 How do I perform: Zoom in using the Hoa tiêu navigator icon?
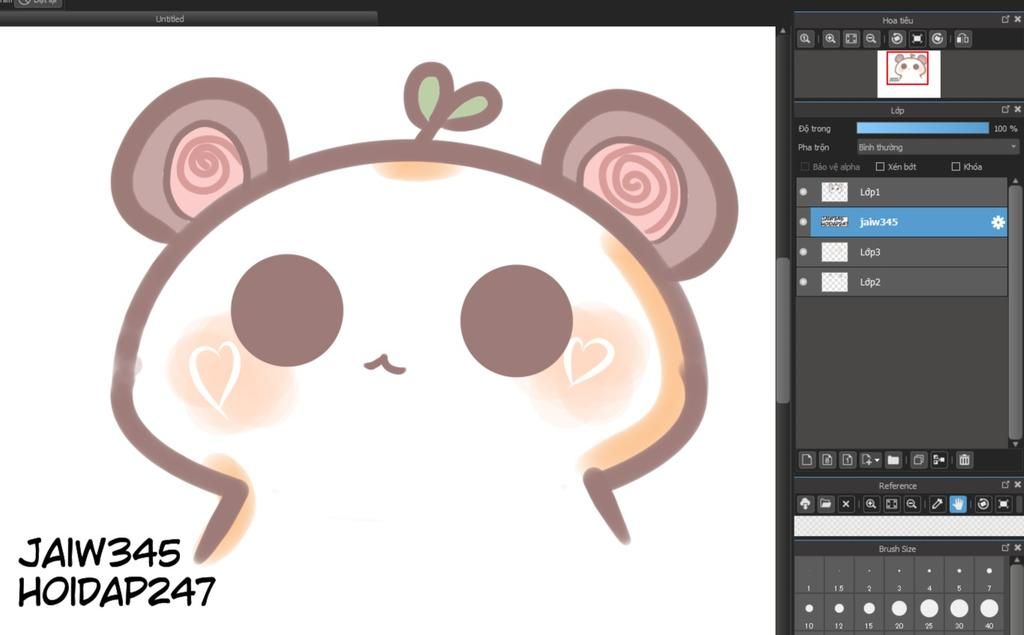tap(830, 39)
